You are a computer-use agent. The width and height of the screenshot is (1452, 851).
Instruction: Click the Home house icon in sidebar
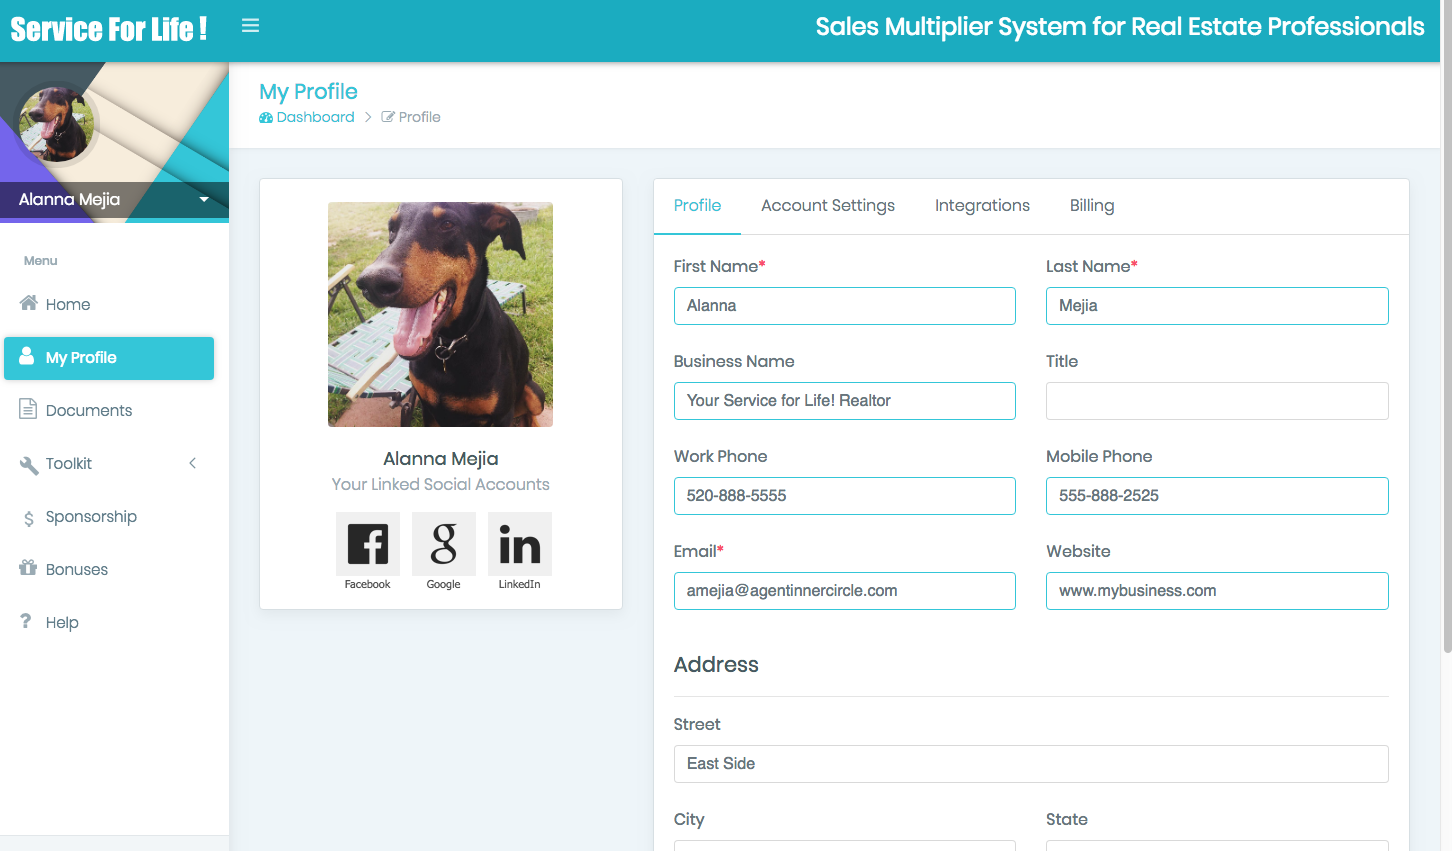(x=29, y=303)
